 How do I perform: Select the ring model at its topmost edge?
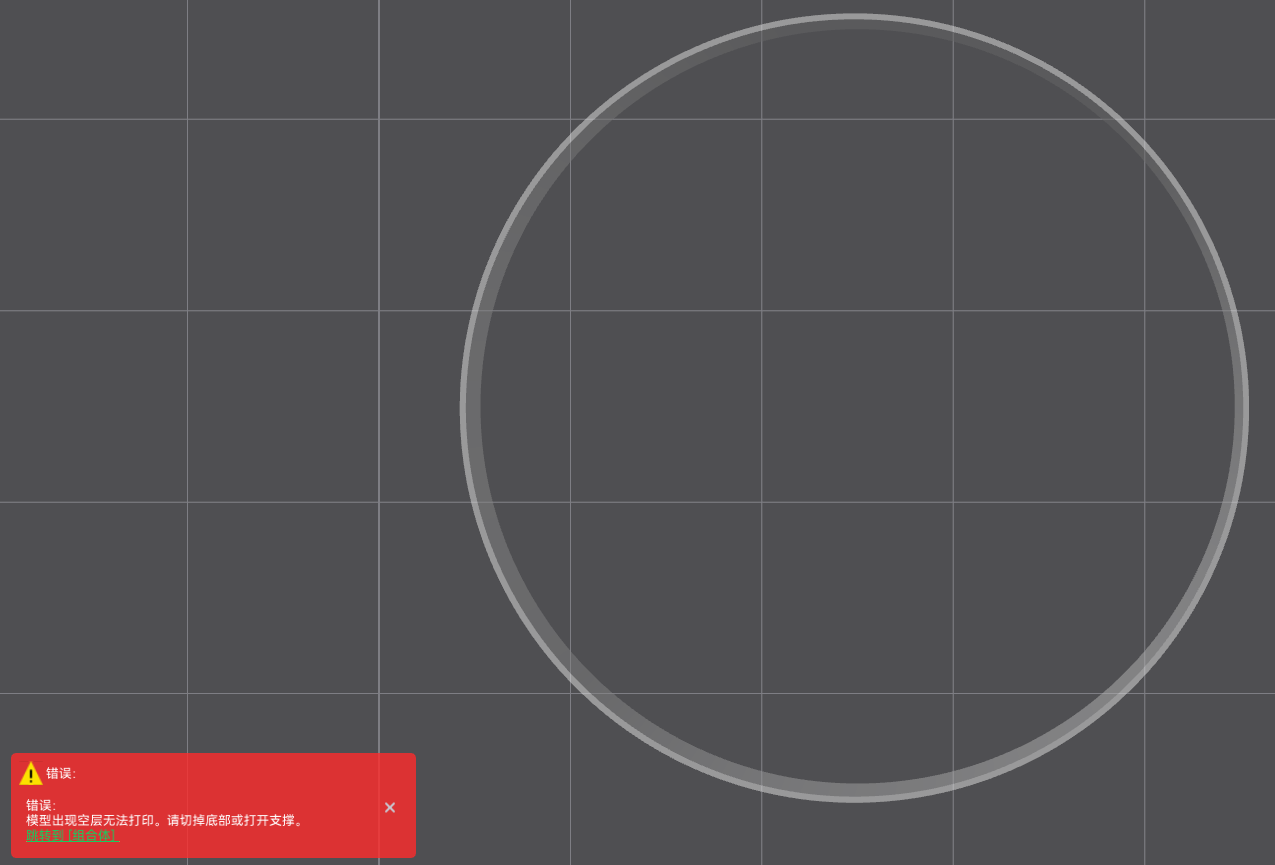click(x=854, y=20)
